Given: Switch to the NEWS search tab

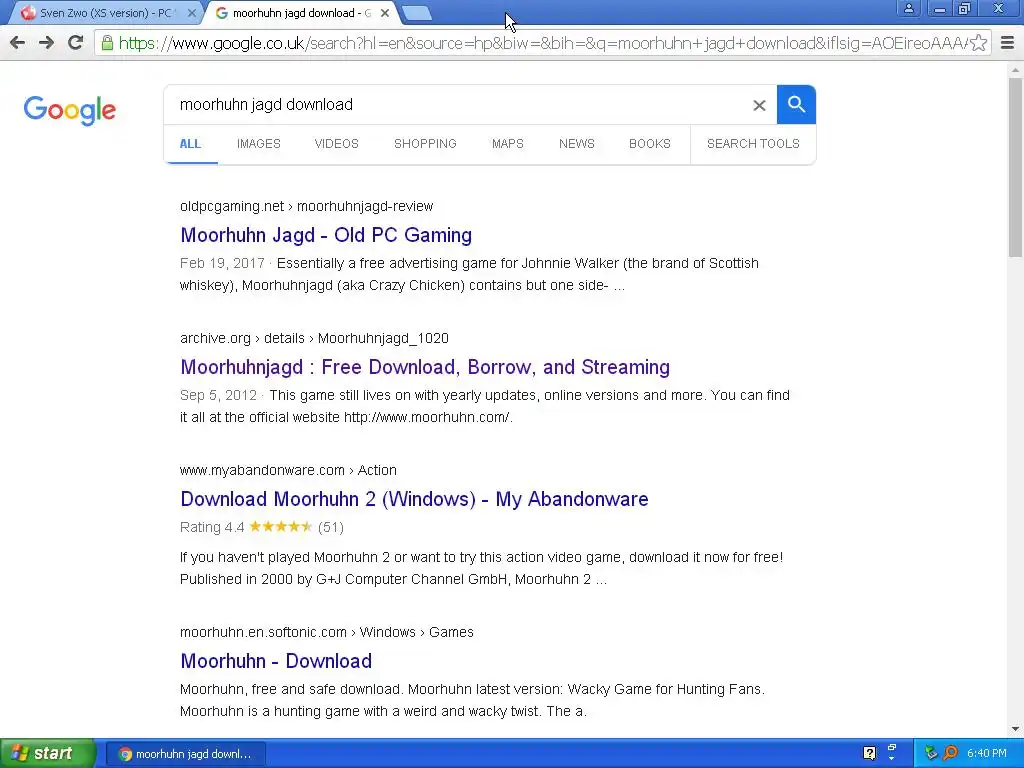Looking at the screenshot, I should 577,144.
